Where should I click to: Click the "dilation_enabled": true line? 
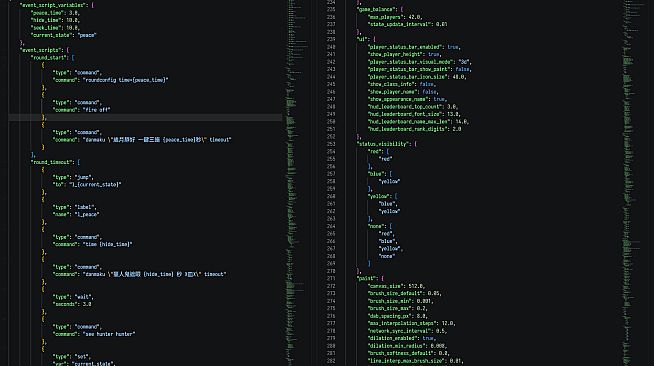402,338
